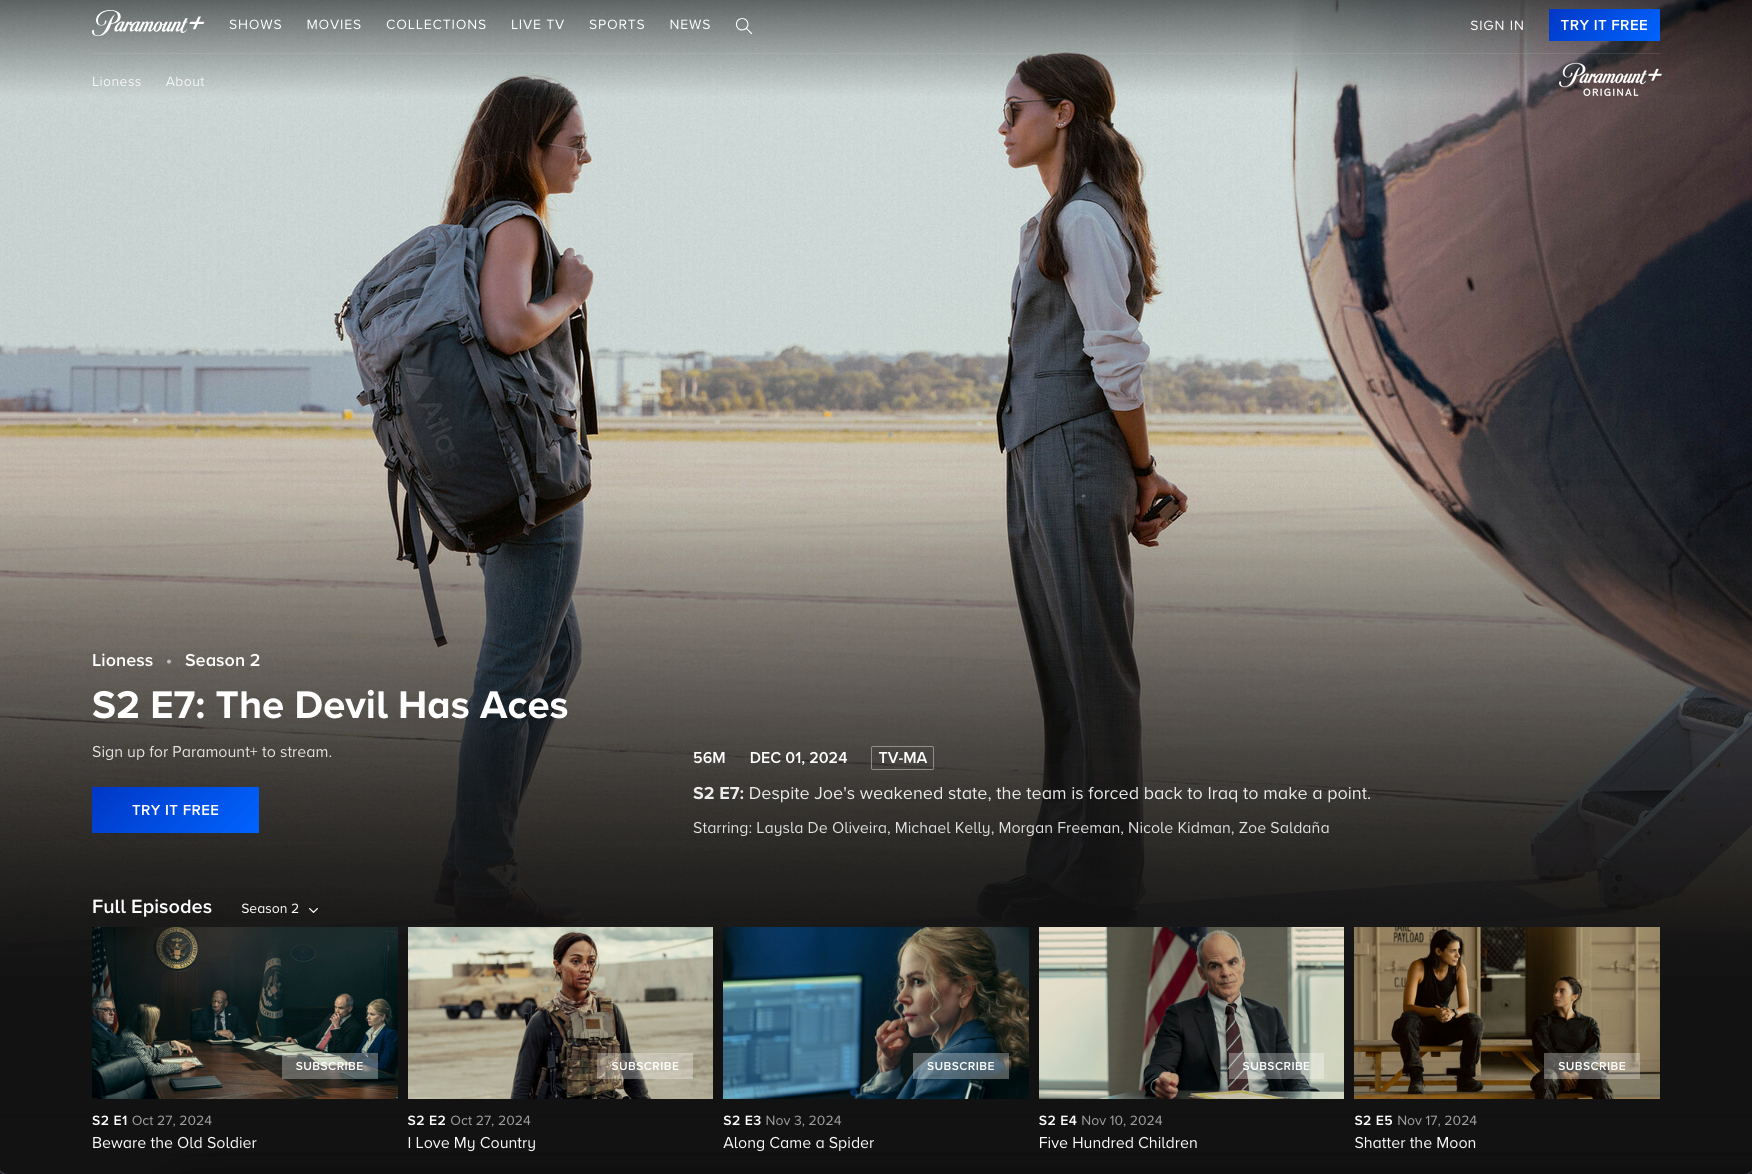
Task: Click the Try It Free button below episode title
Action: click(x=175, y=810)
